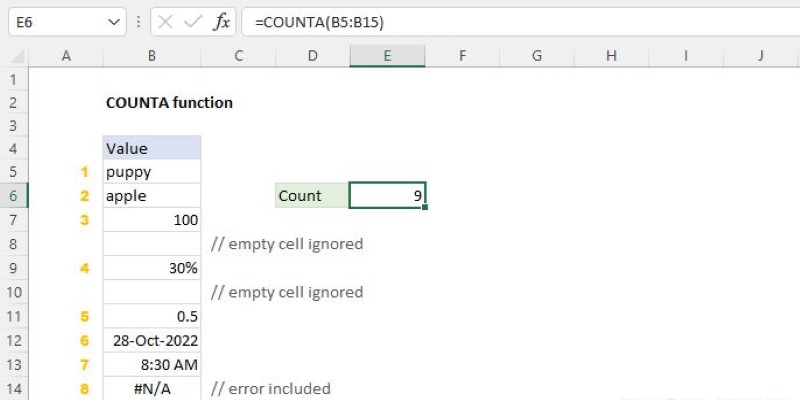Select column B header
Screen dimensions: 800x400
click(x=152, y=56)
